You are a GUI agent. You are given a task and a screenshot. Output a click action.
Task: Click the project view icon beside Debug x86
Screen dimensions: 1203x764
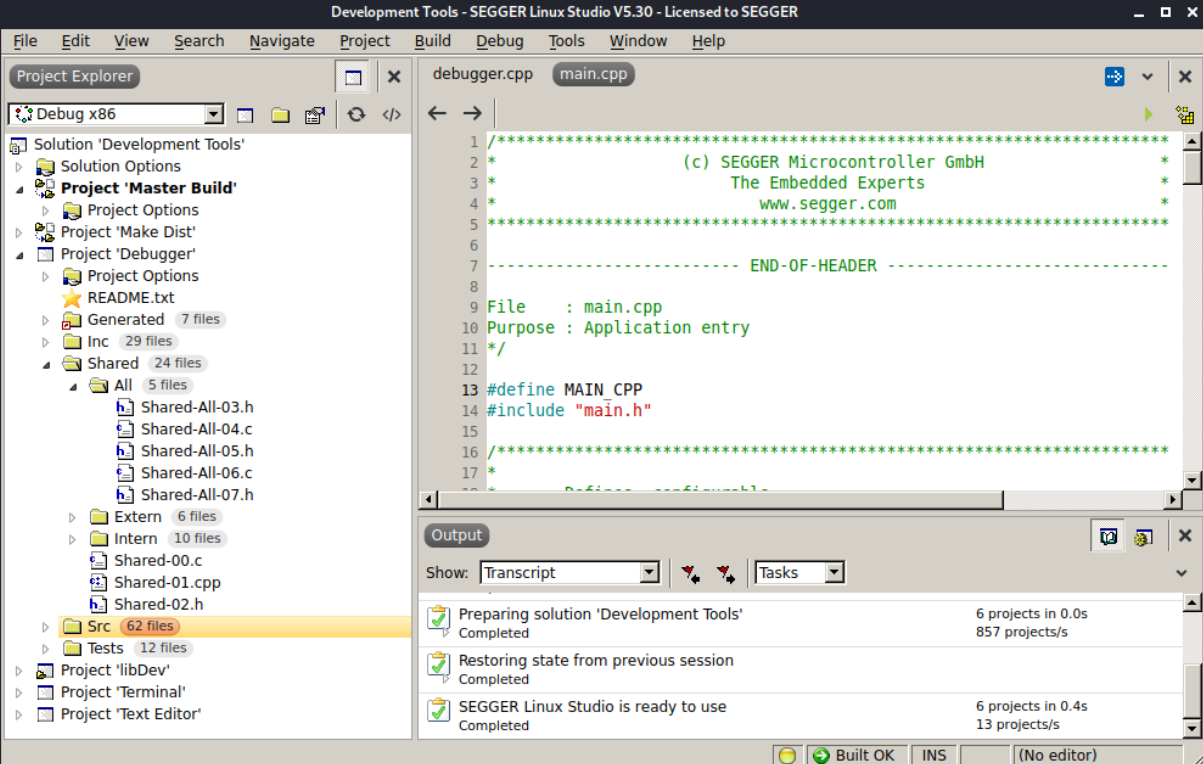point(245,115)
